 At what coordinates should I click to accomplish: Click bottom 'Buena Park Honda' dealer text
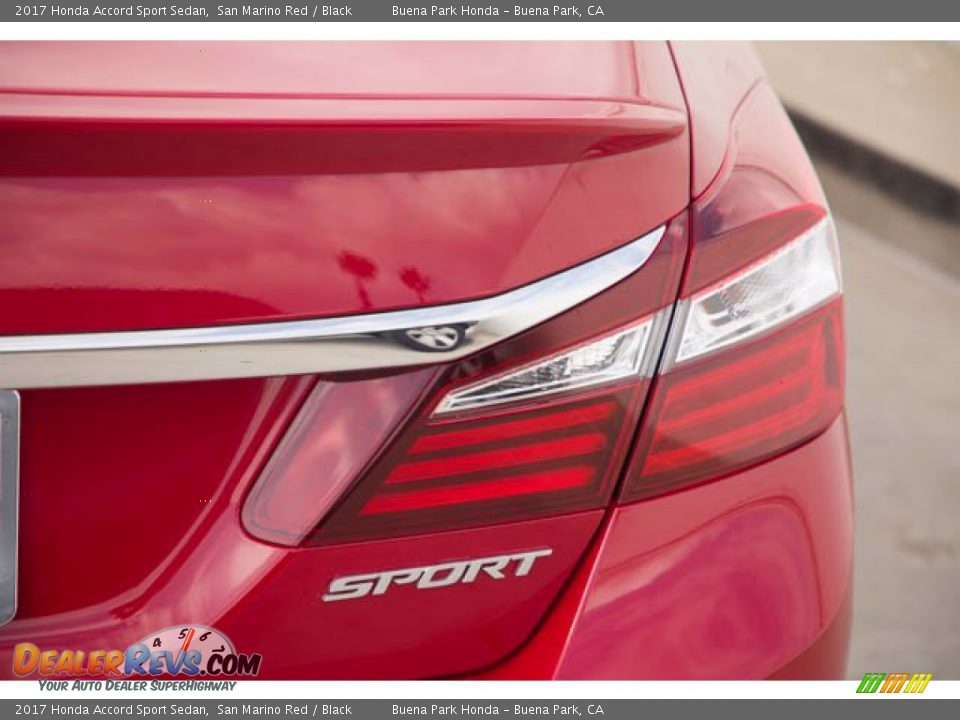(445, 709)
